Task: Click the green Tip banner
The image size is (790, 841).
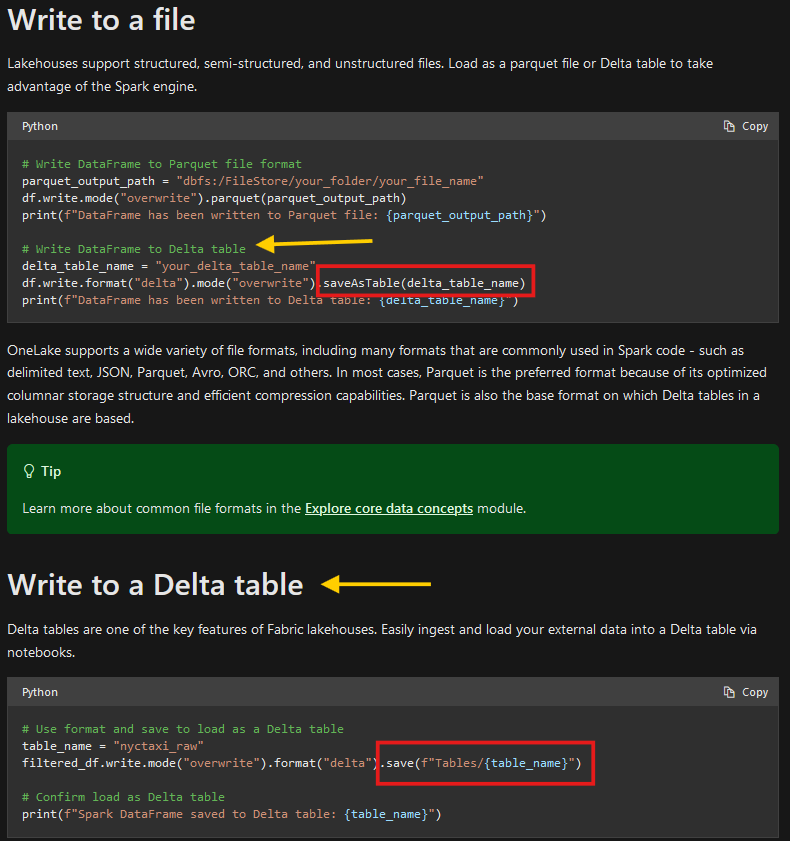Action: tap(394, 489)
